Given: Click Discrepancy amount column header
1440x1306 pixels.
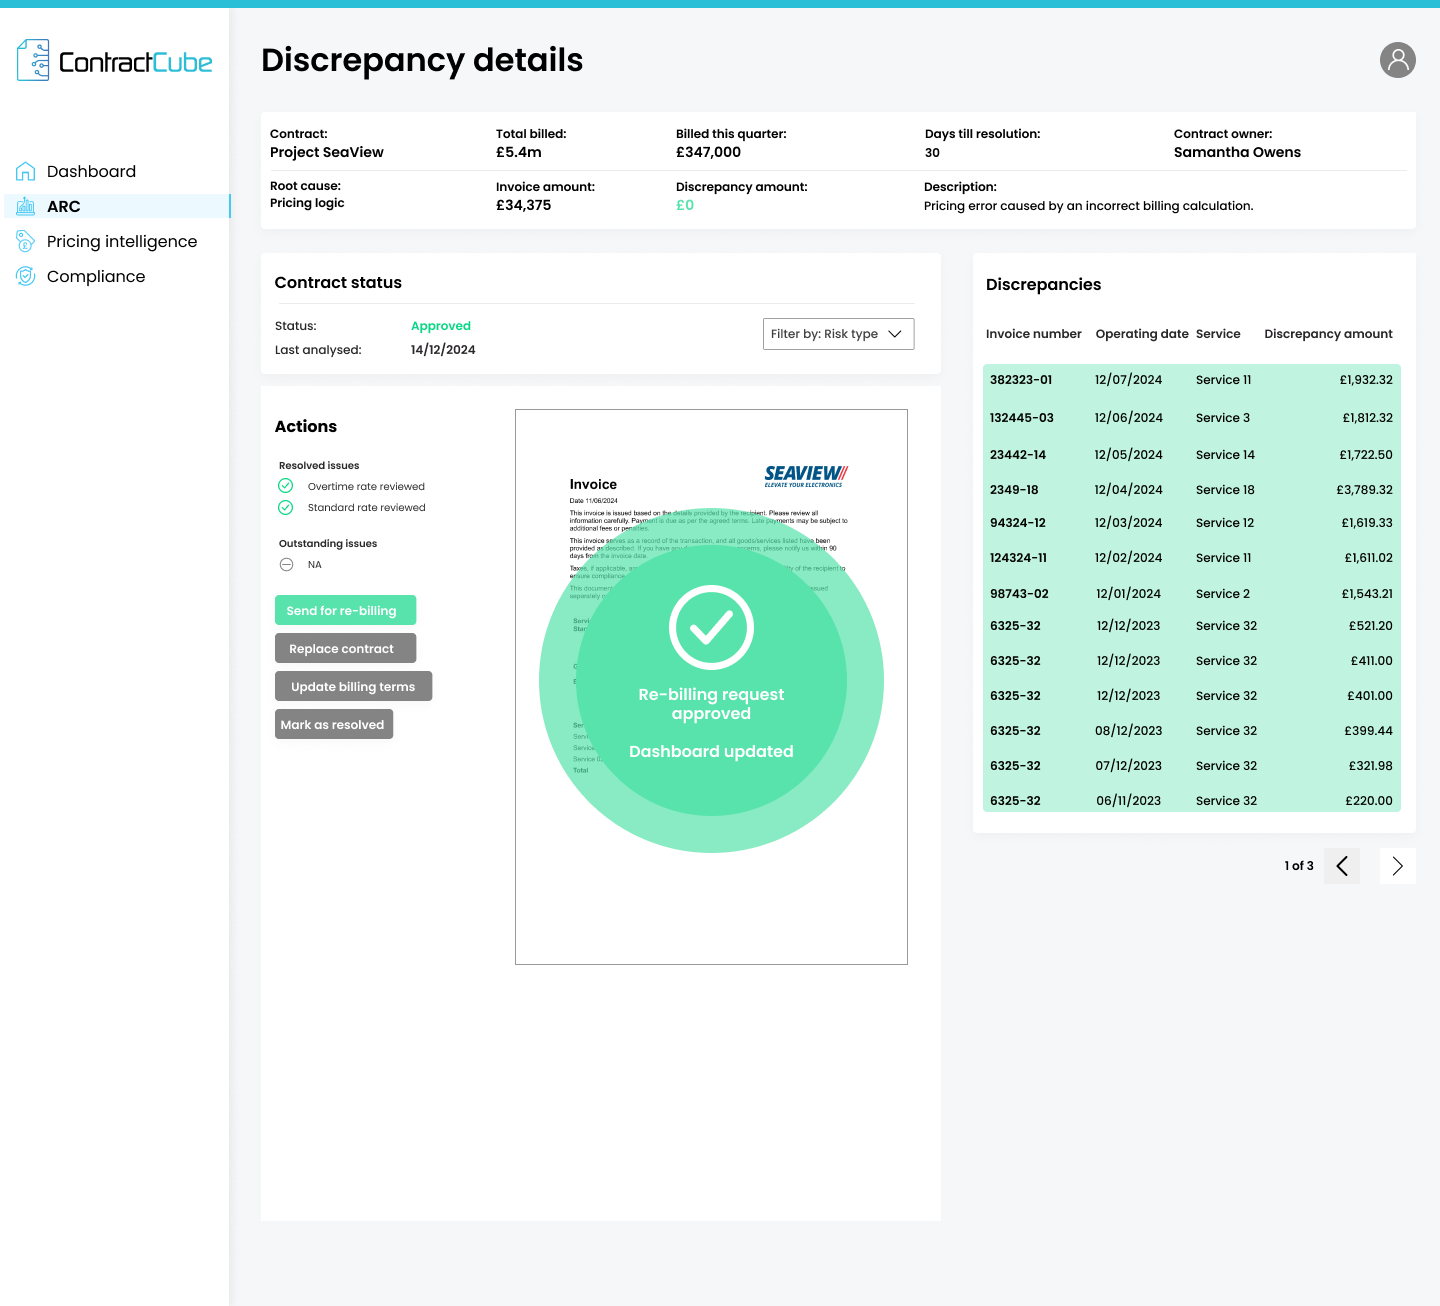Looking at the screenshot, I should click(x=1328, y=334).
